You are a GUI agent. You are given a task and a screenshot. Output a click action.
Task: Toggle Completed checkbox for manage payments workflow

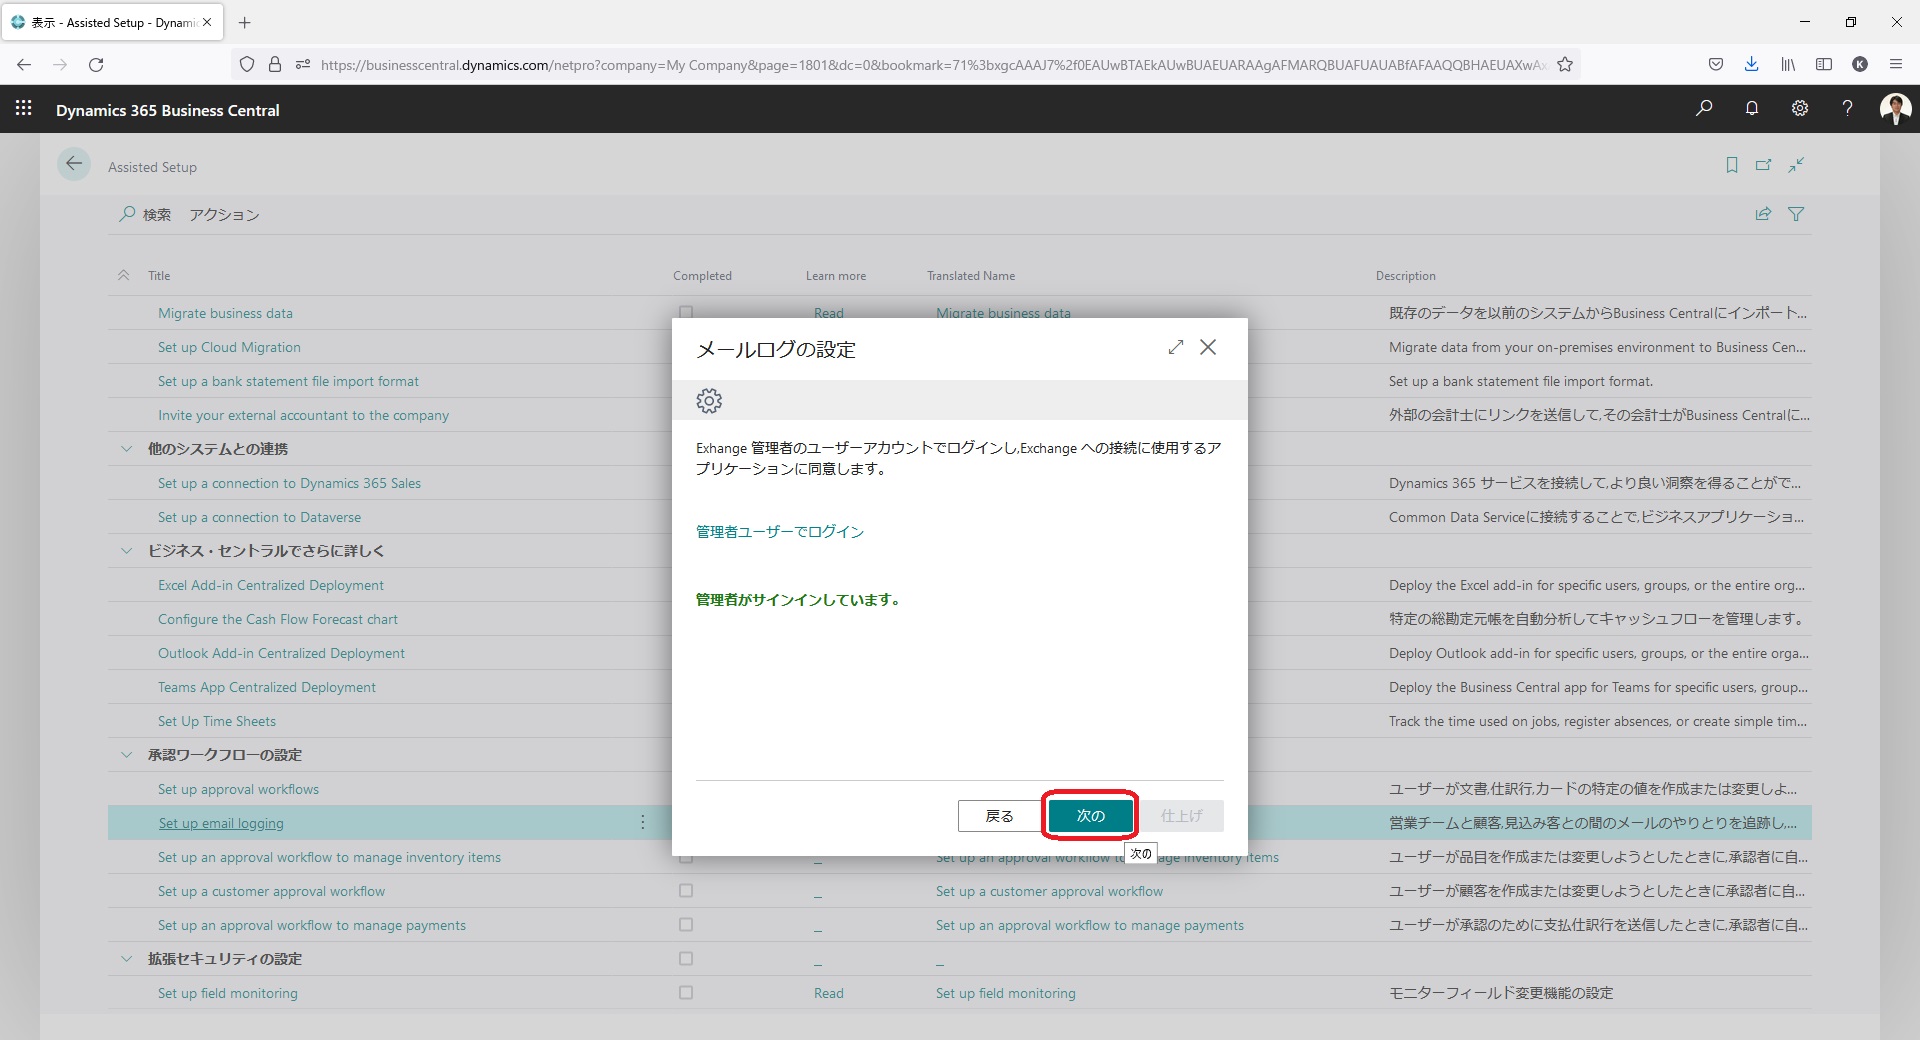pos(686,925)
